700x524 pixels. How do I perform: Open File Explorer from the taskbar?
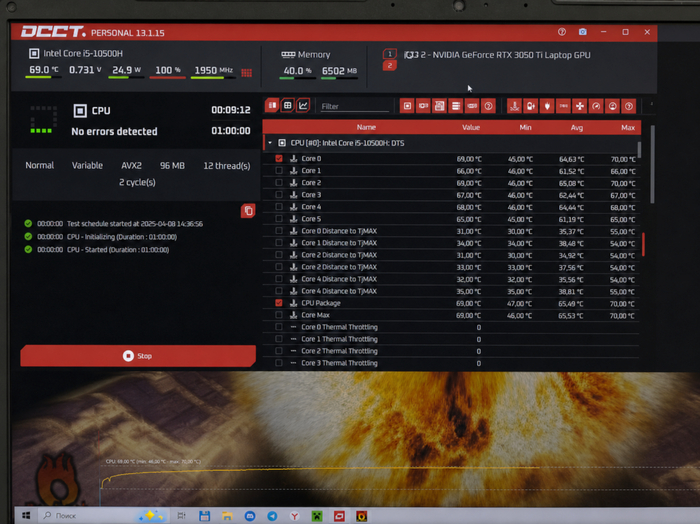click(x=227, y=516)
